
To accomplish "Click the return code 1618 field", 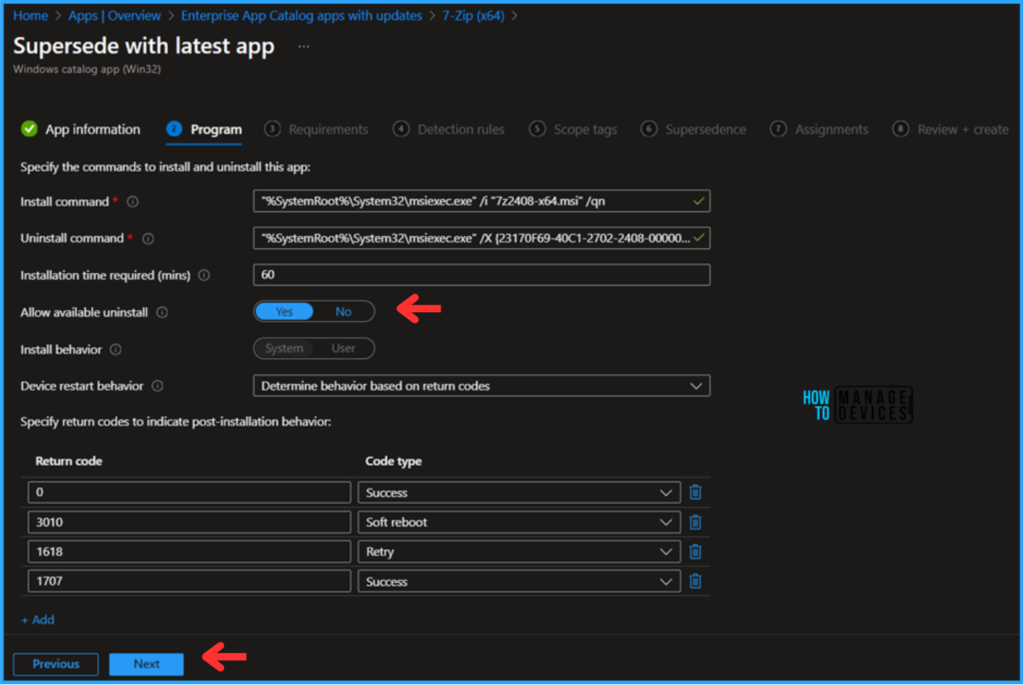I will [x=189, y=552].
